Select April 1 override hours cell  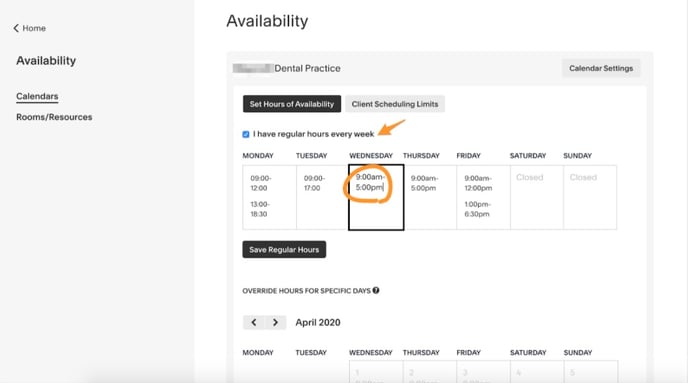coord(376,372)
